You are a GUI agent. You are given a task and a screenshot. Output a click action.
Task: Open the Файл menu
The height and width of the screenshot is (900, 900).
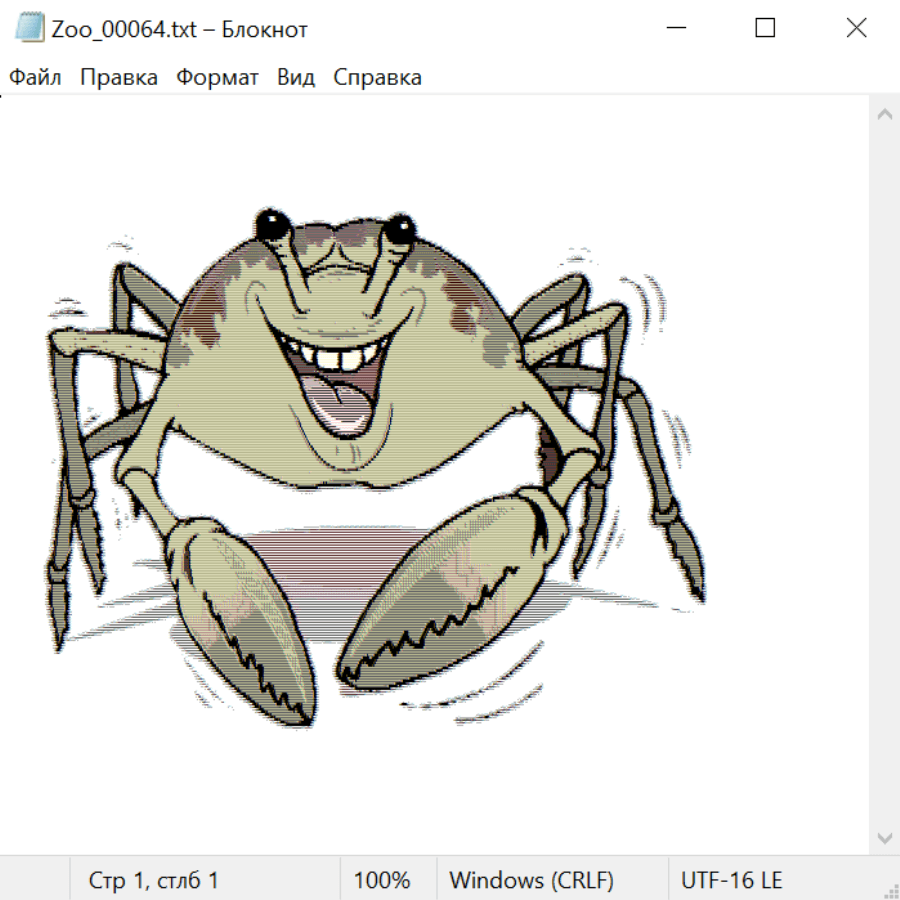click(x=36, y=78)
